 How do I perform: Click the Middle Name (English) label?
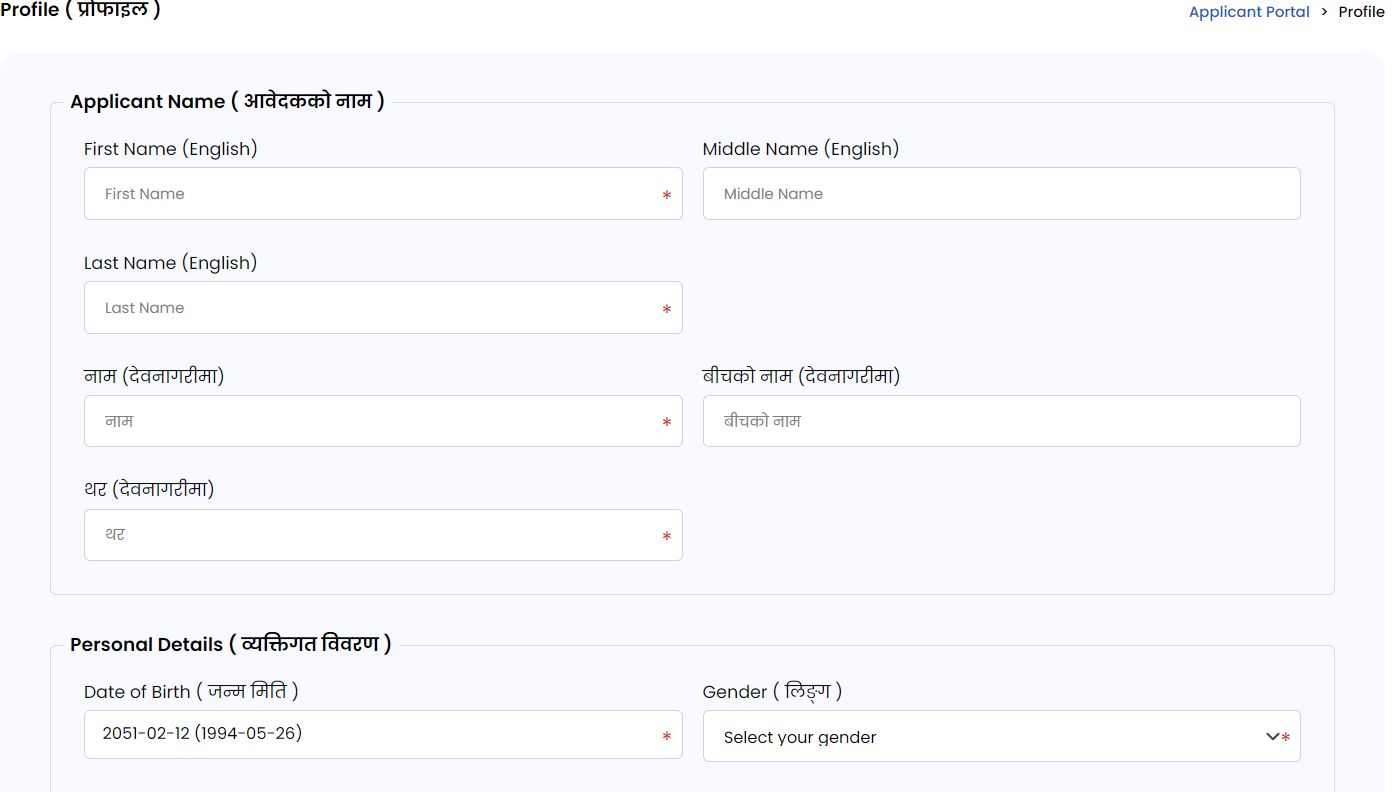(800, 149)
